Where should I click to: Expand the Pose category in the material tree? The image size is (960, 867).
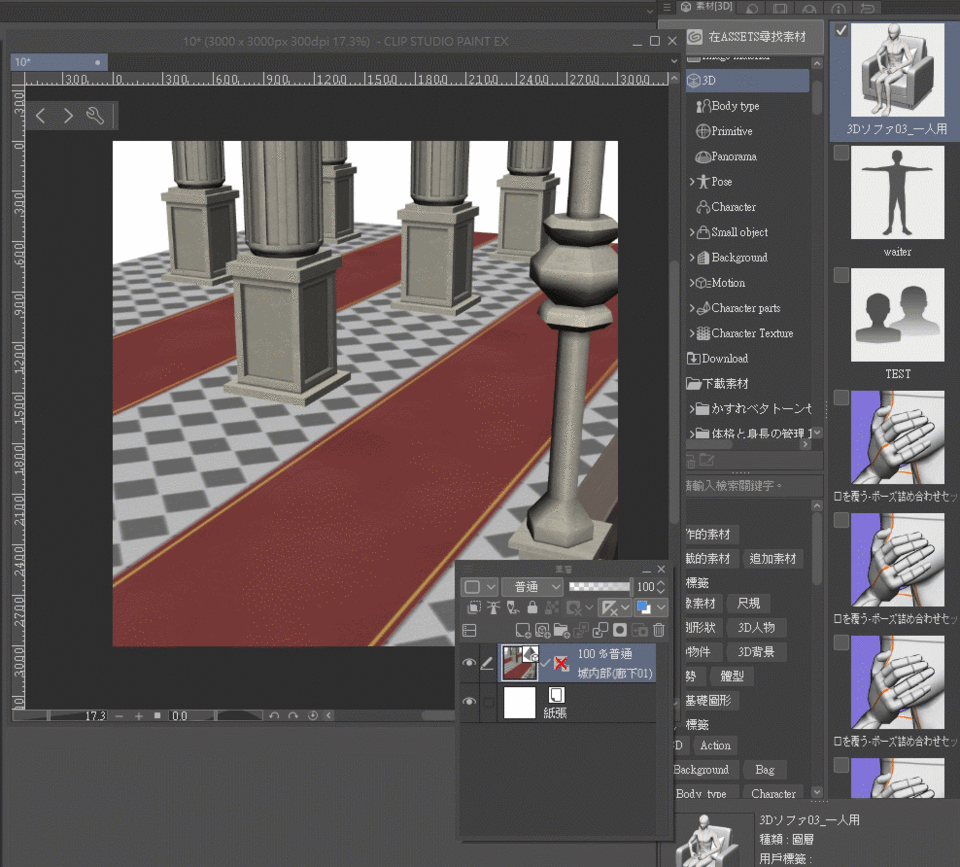[x=692, y=182]
